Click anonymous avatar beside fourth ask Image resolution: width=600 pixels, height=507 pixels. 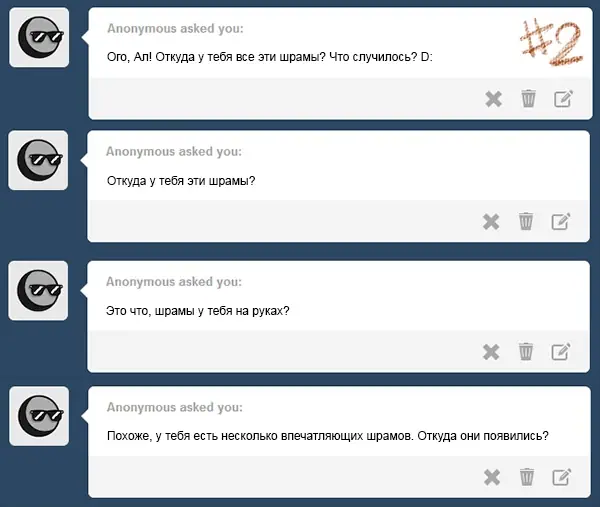(39, 416)
